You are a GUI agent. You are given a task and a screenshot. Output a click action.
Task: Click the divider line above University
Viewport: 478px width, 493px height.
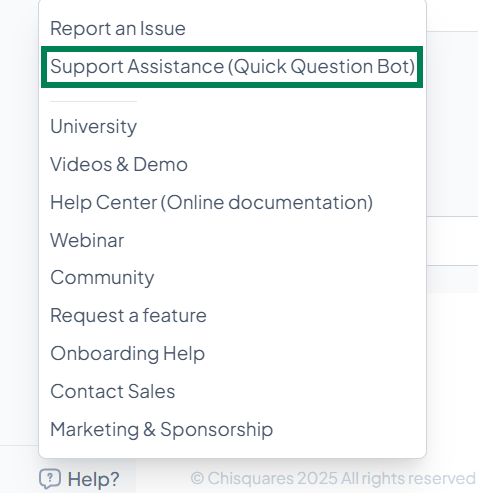[93, 101]
